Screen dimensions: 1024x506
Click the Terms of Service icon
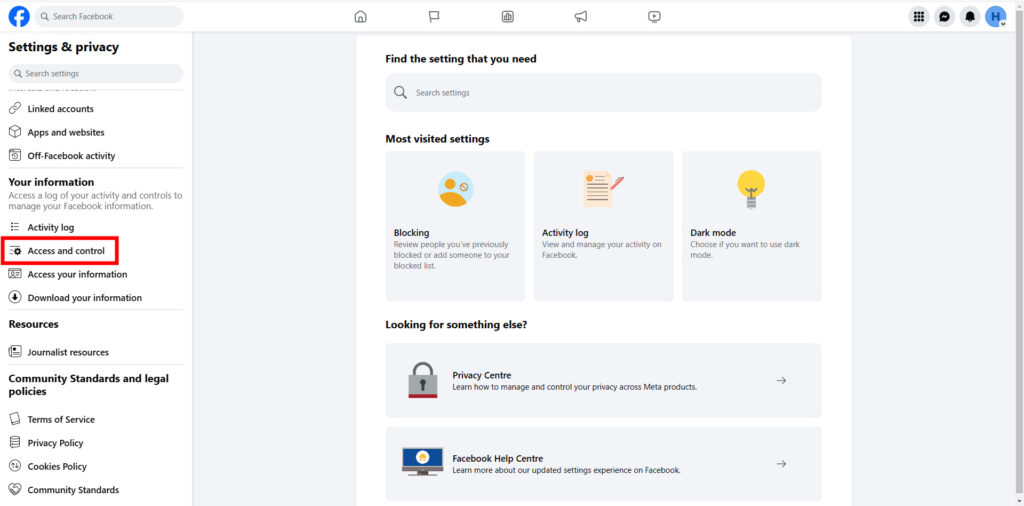click(x=15, y=419)
